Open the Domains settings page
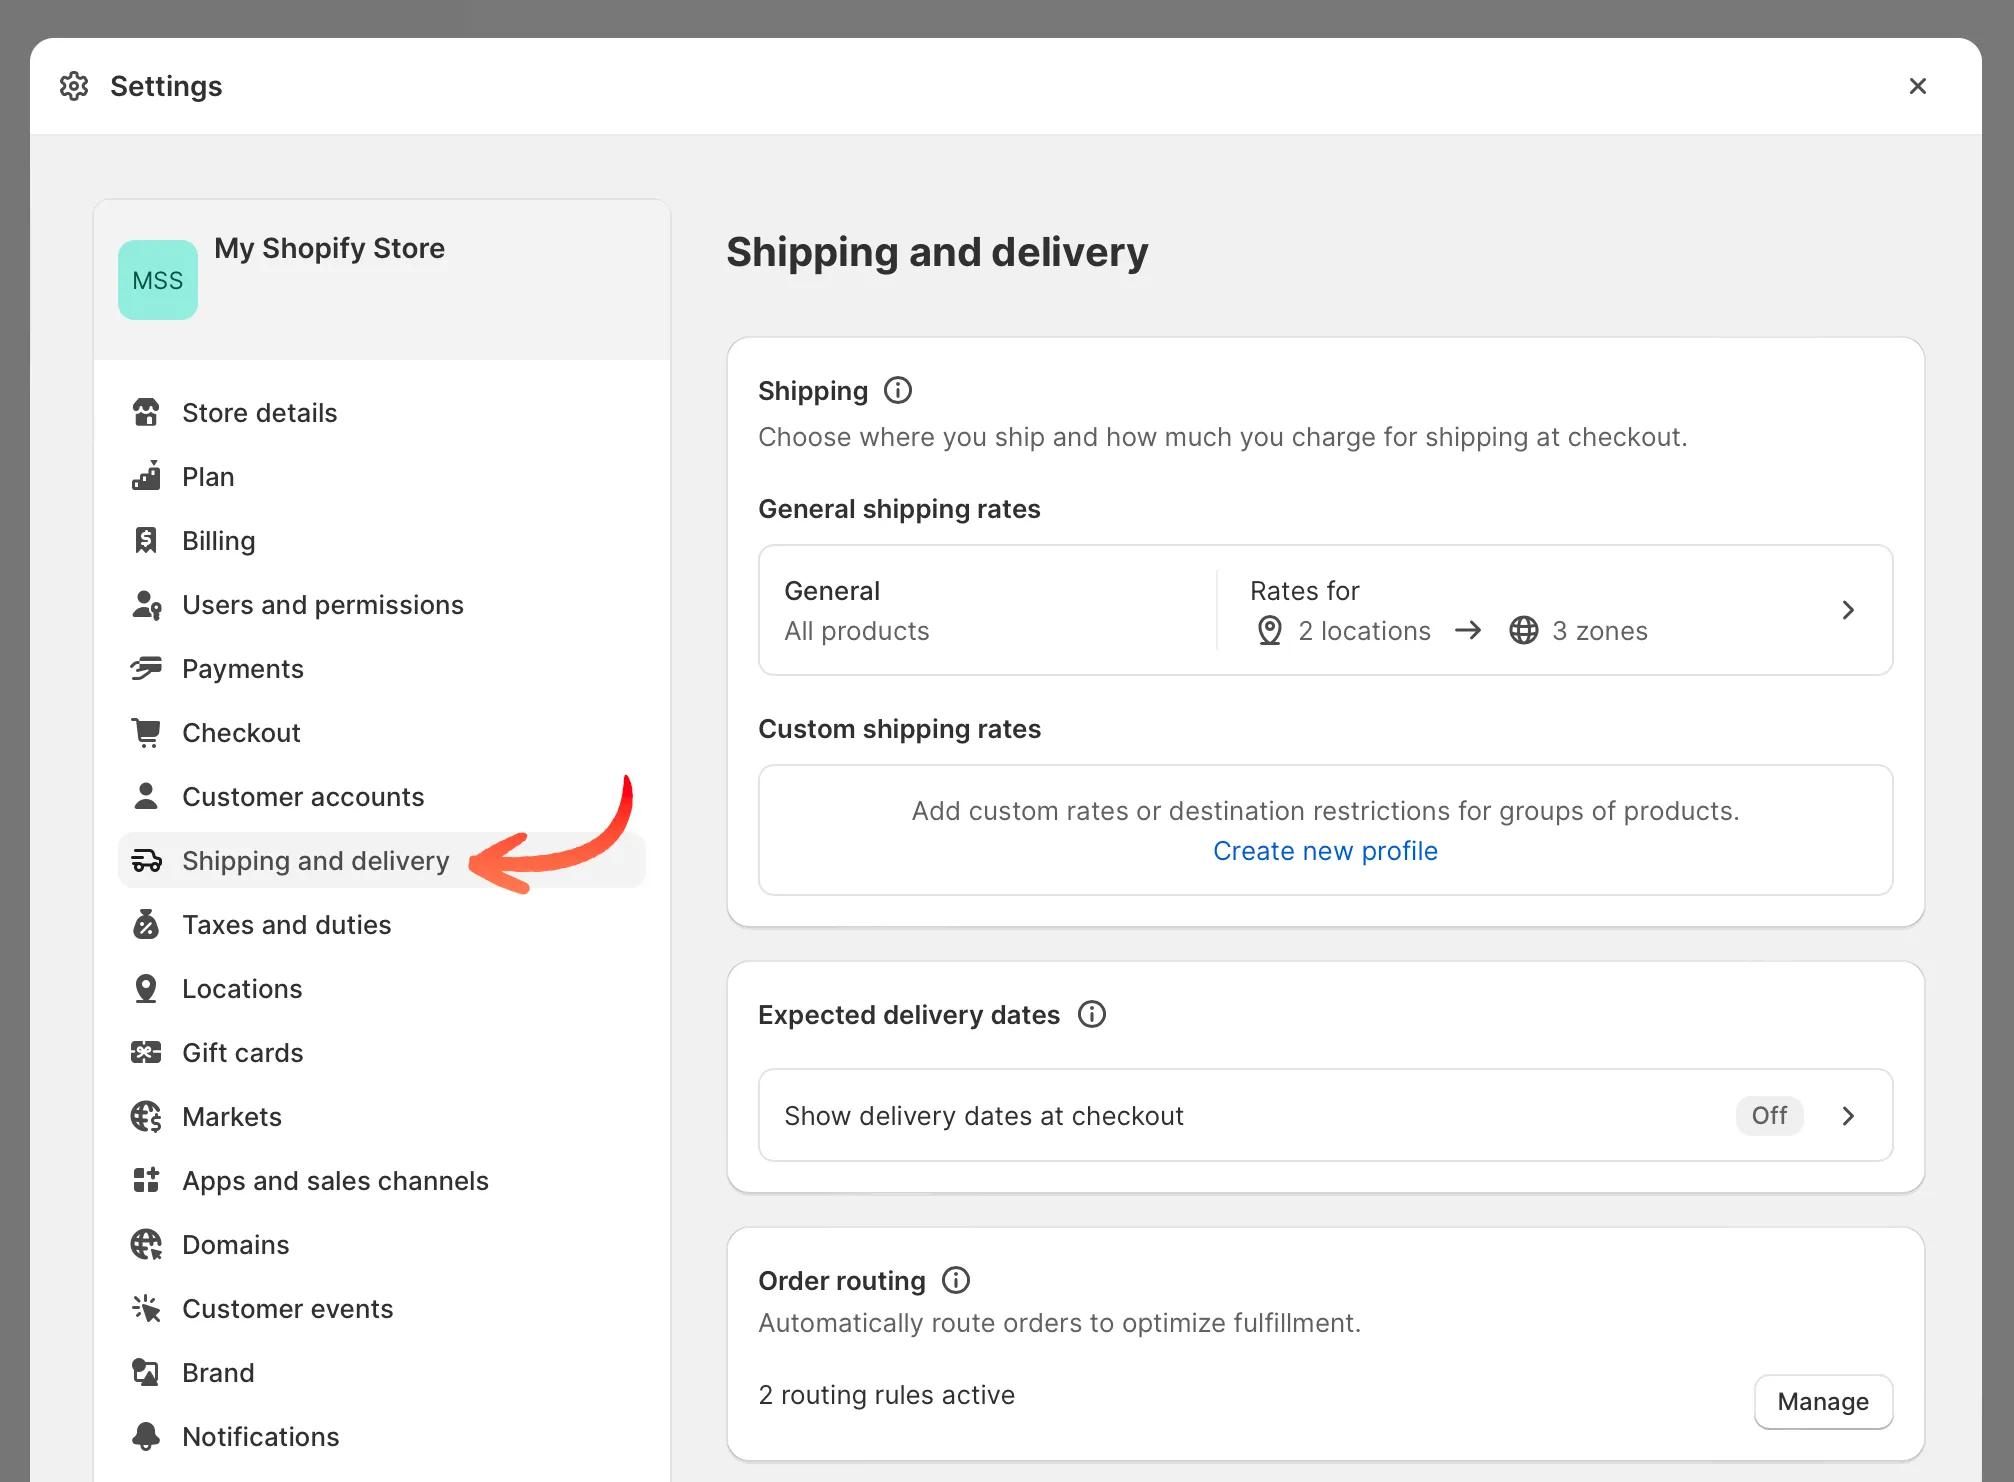The height and width of the screenshot is (1482, 2014). (x=382, y=1244)
